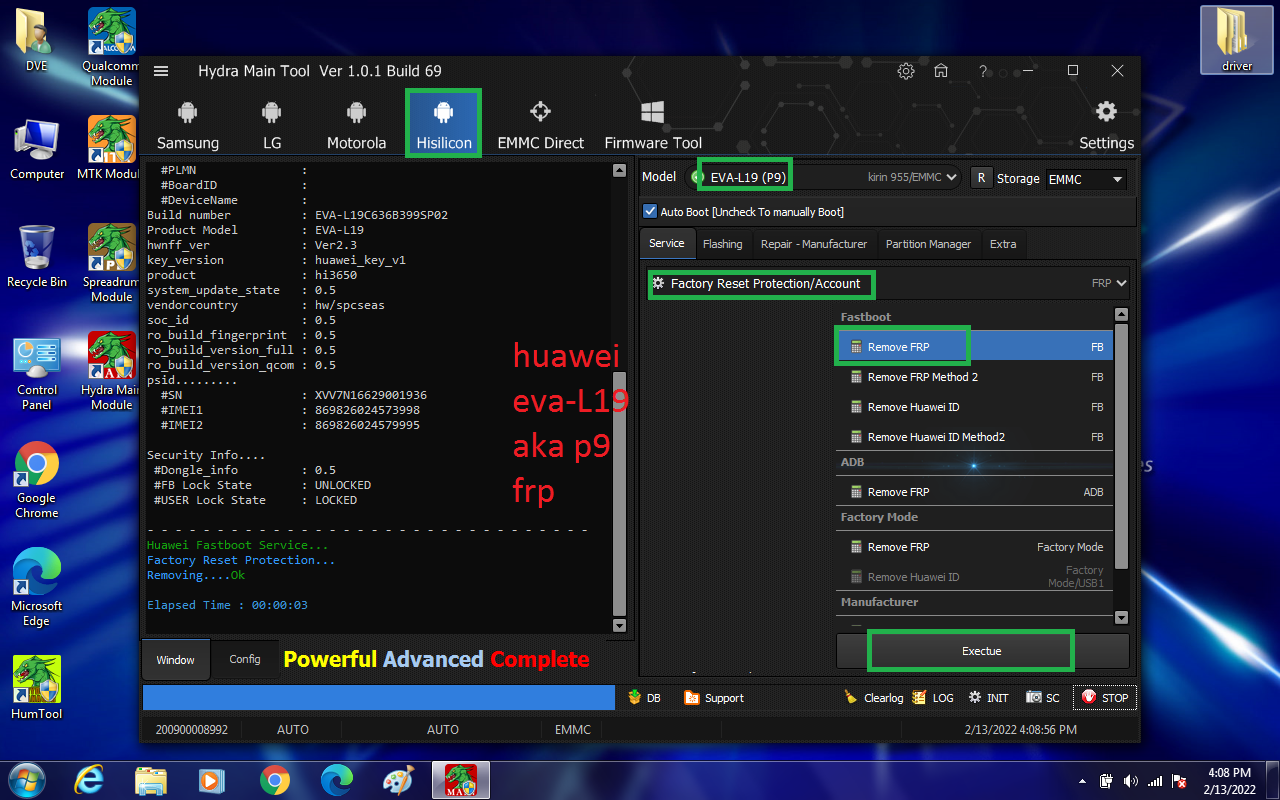This screenshot has width=1280, height=800.
Task: Switch to the Partition Manager tab
Action: pyautogui.click(x=928, y=244)
